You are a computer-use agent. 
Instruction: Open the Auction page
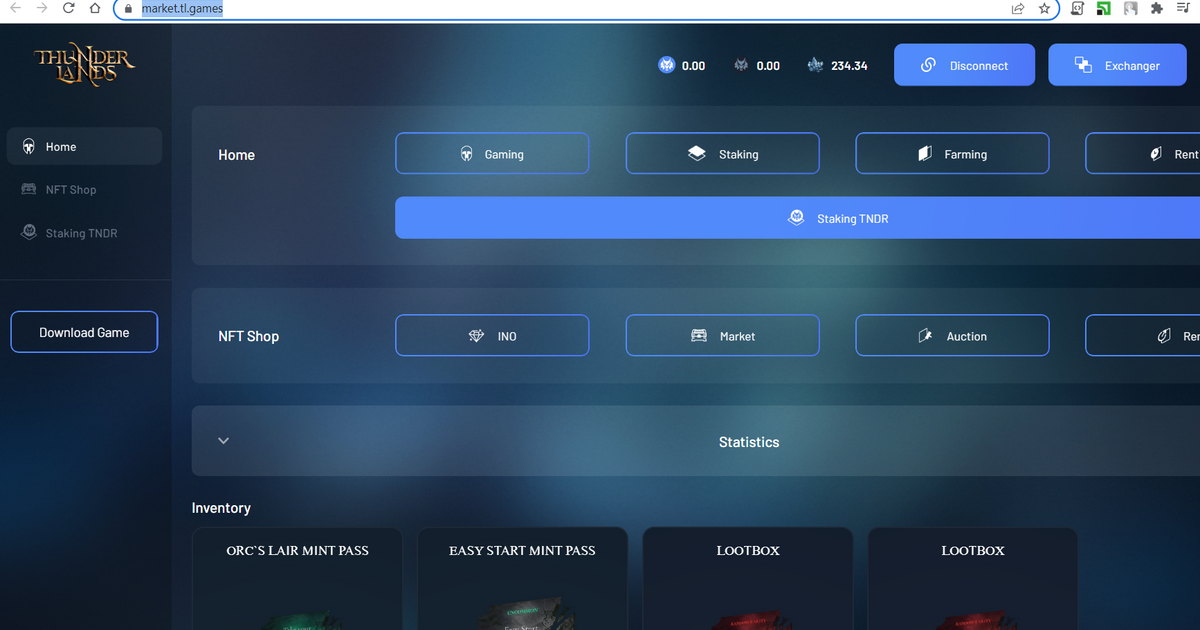pos(952,336)
